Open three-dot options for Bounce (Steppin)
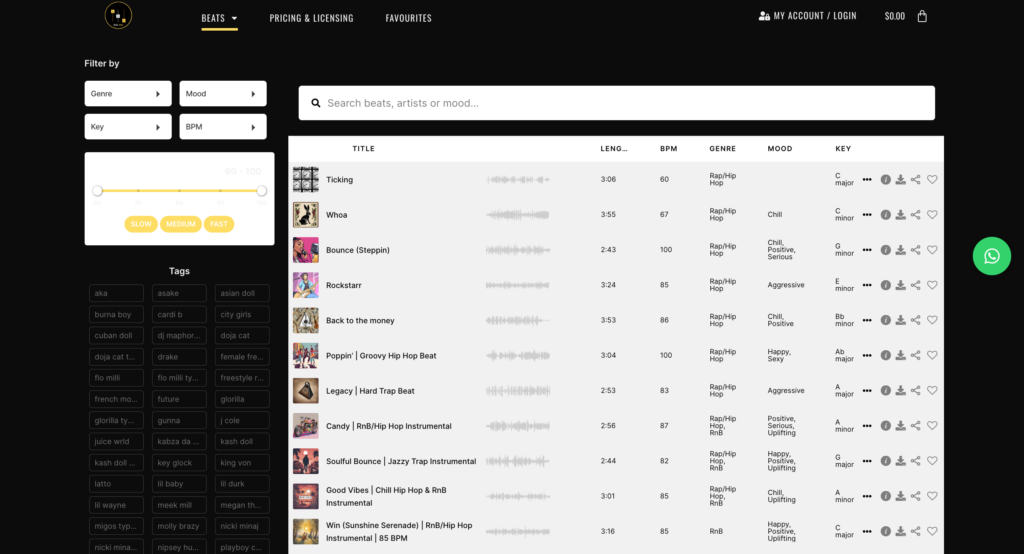The height and width of the screenshot is (554, 1024). (867, 250)
